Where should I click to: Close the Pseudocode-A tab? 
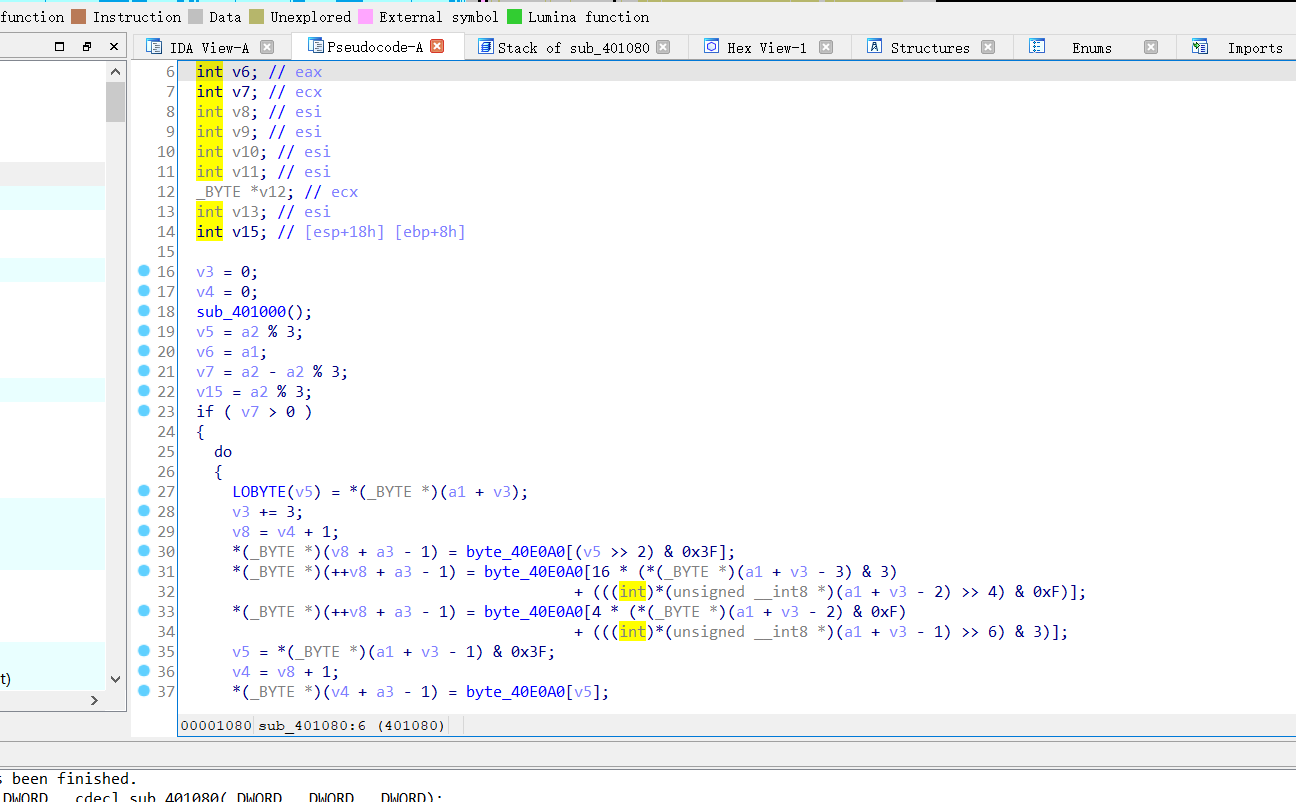point(437,46)
